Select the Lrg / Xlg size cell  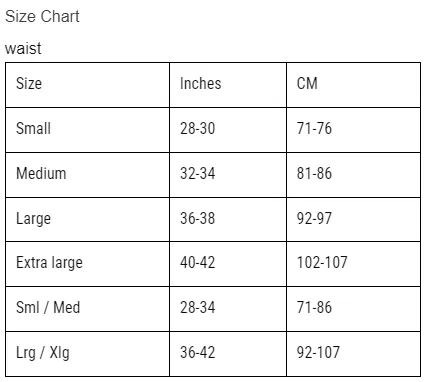[87, 354]
